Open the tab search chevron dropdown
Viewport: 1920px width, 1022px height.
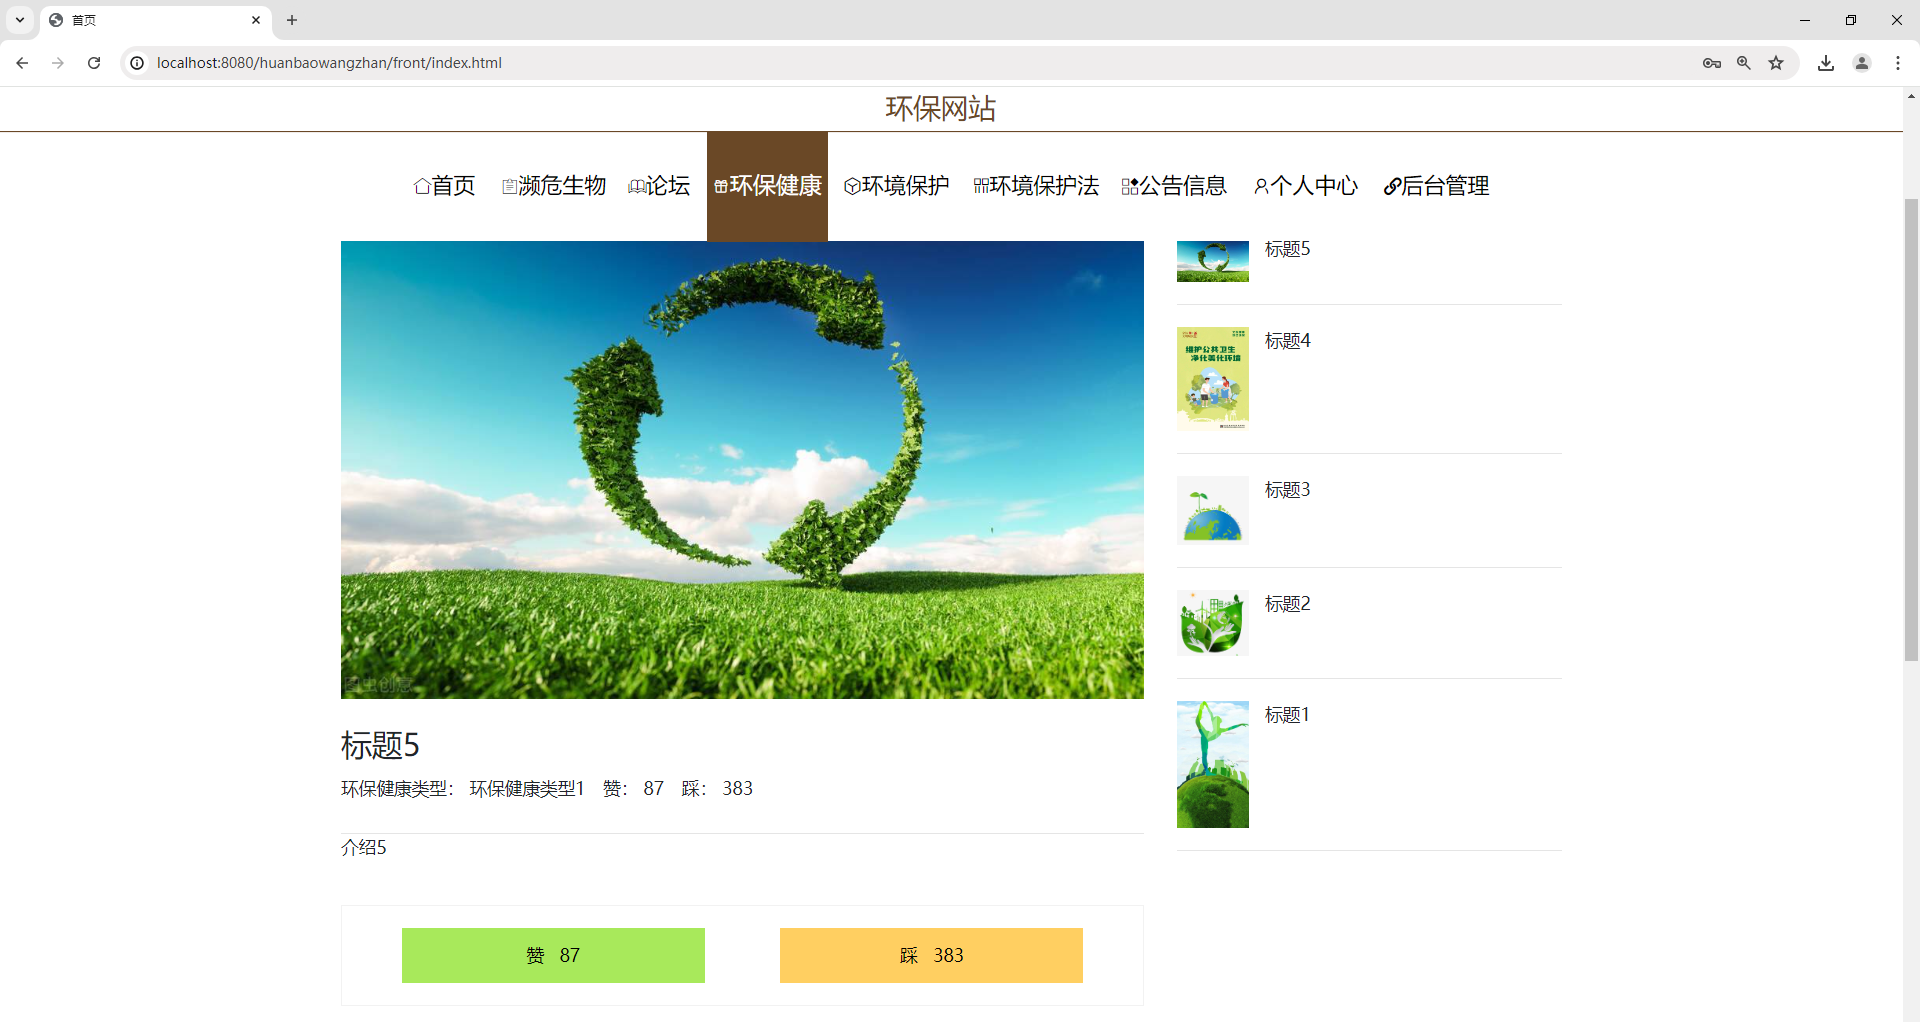[20, 20]
